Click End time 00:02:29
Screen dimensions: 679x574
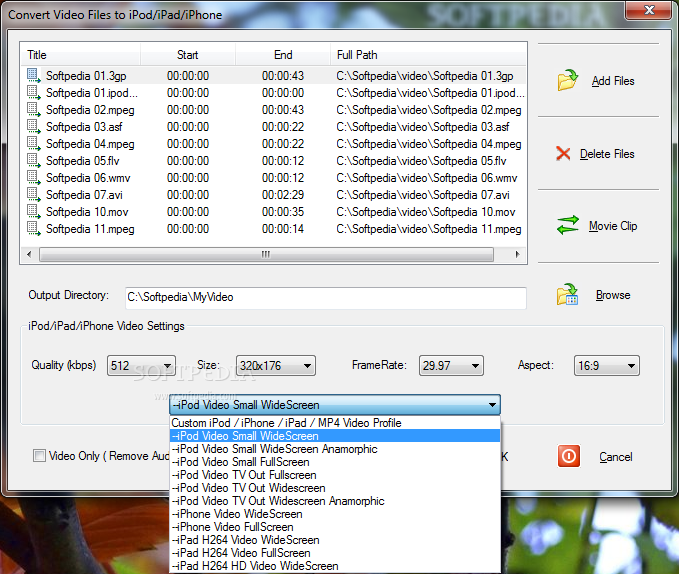tap(283, 195)
